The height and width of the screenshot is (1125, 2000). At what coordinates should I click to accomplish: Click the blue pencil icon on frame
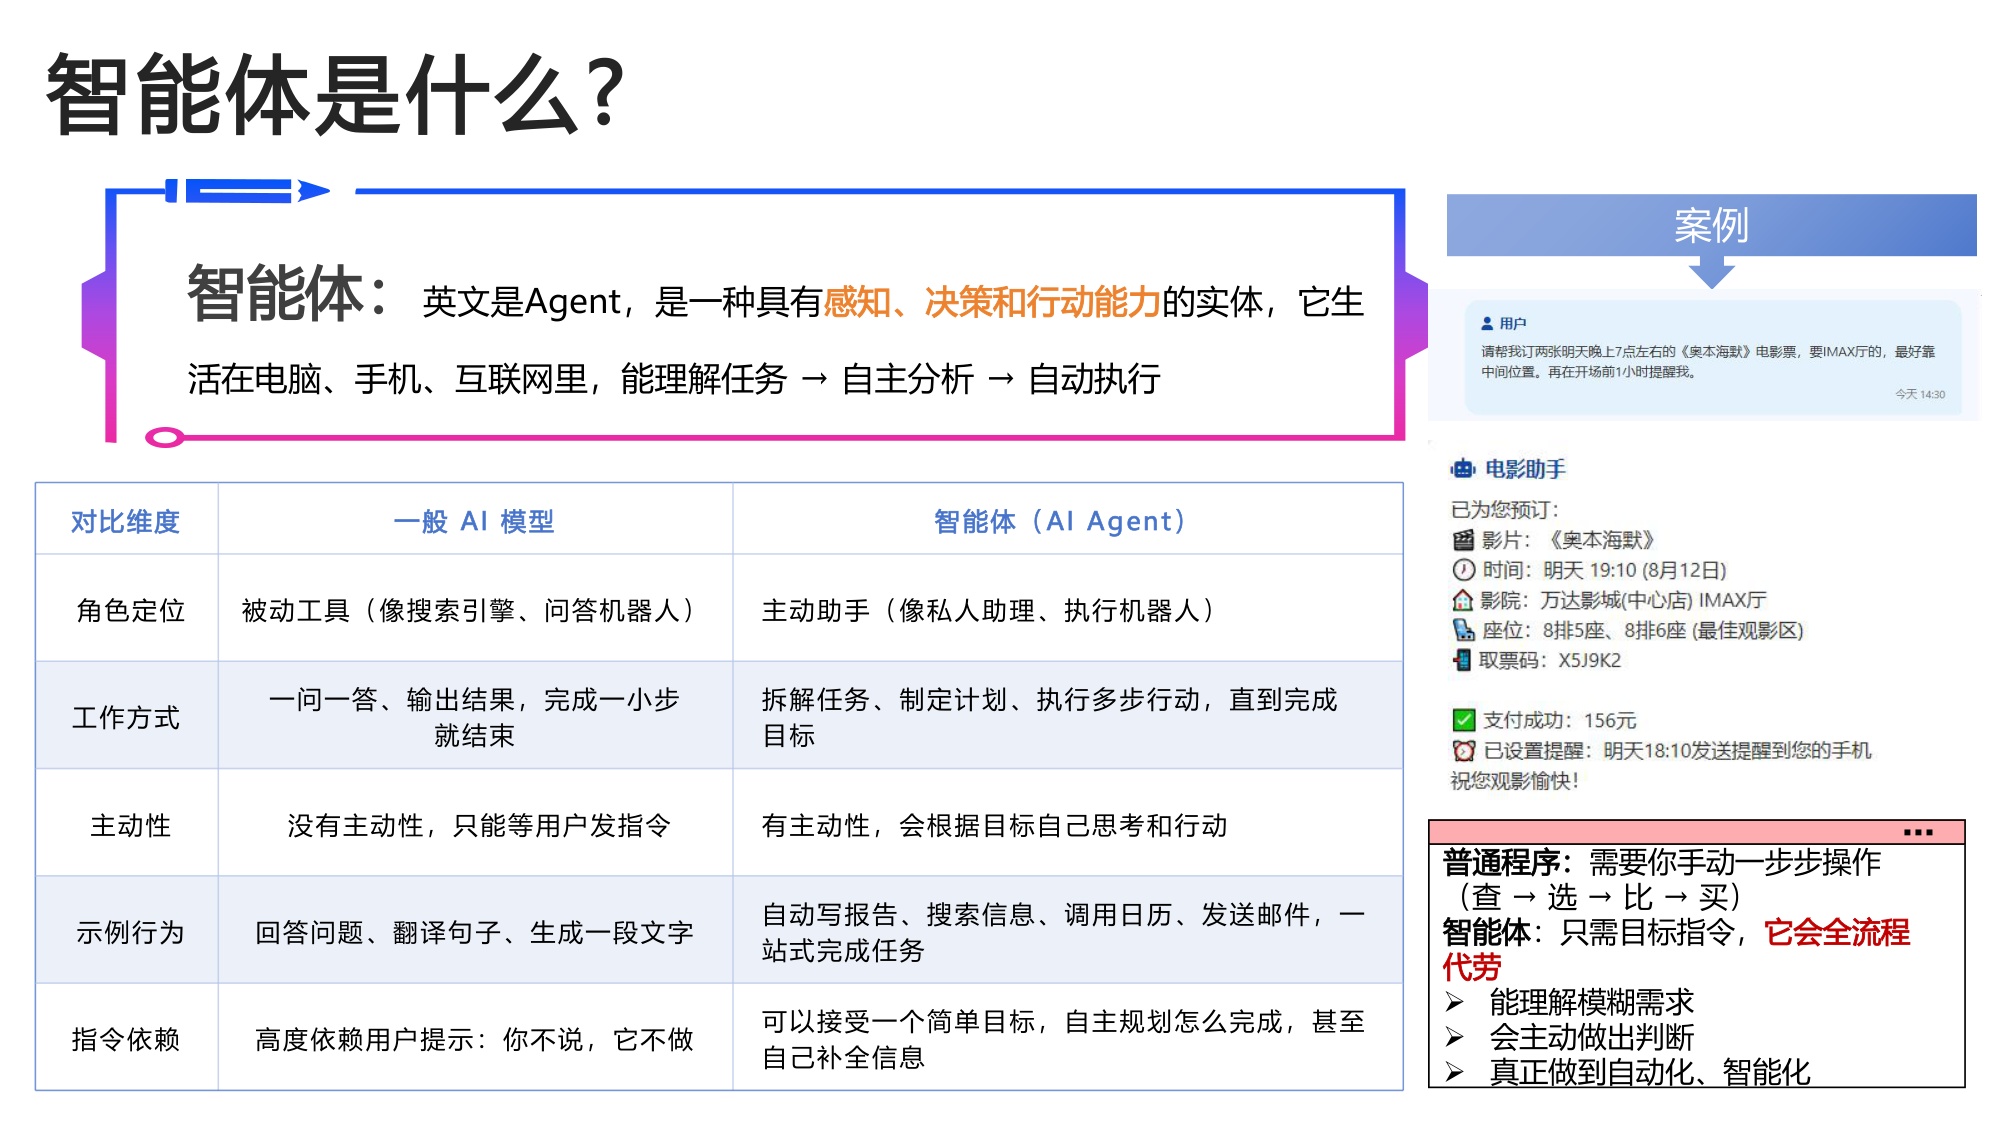coord(247,191)
